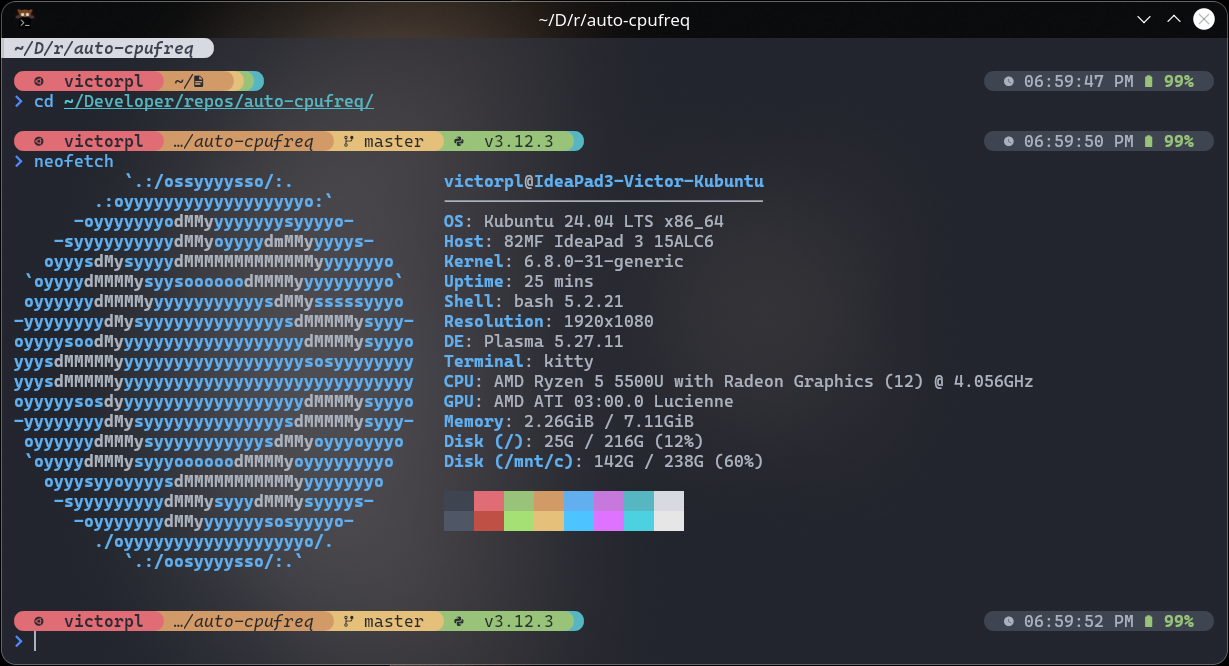Click 'v3.12.3' version label above neofetch
The image size is (1229, 666).
(x=519, y=141)
